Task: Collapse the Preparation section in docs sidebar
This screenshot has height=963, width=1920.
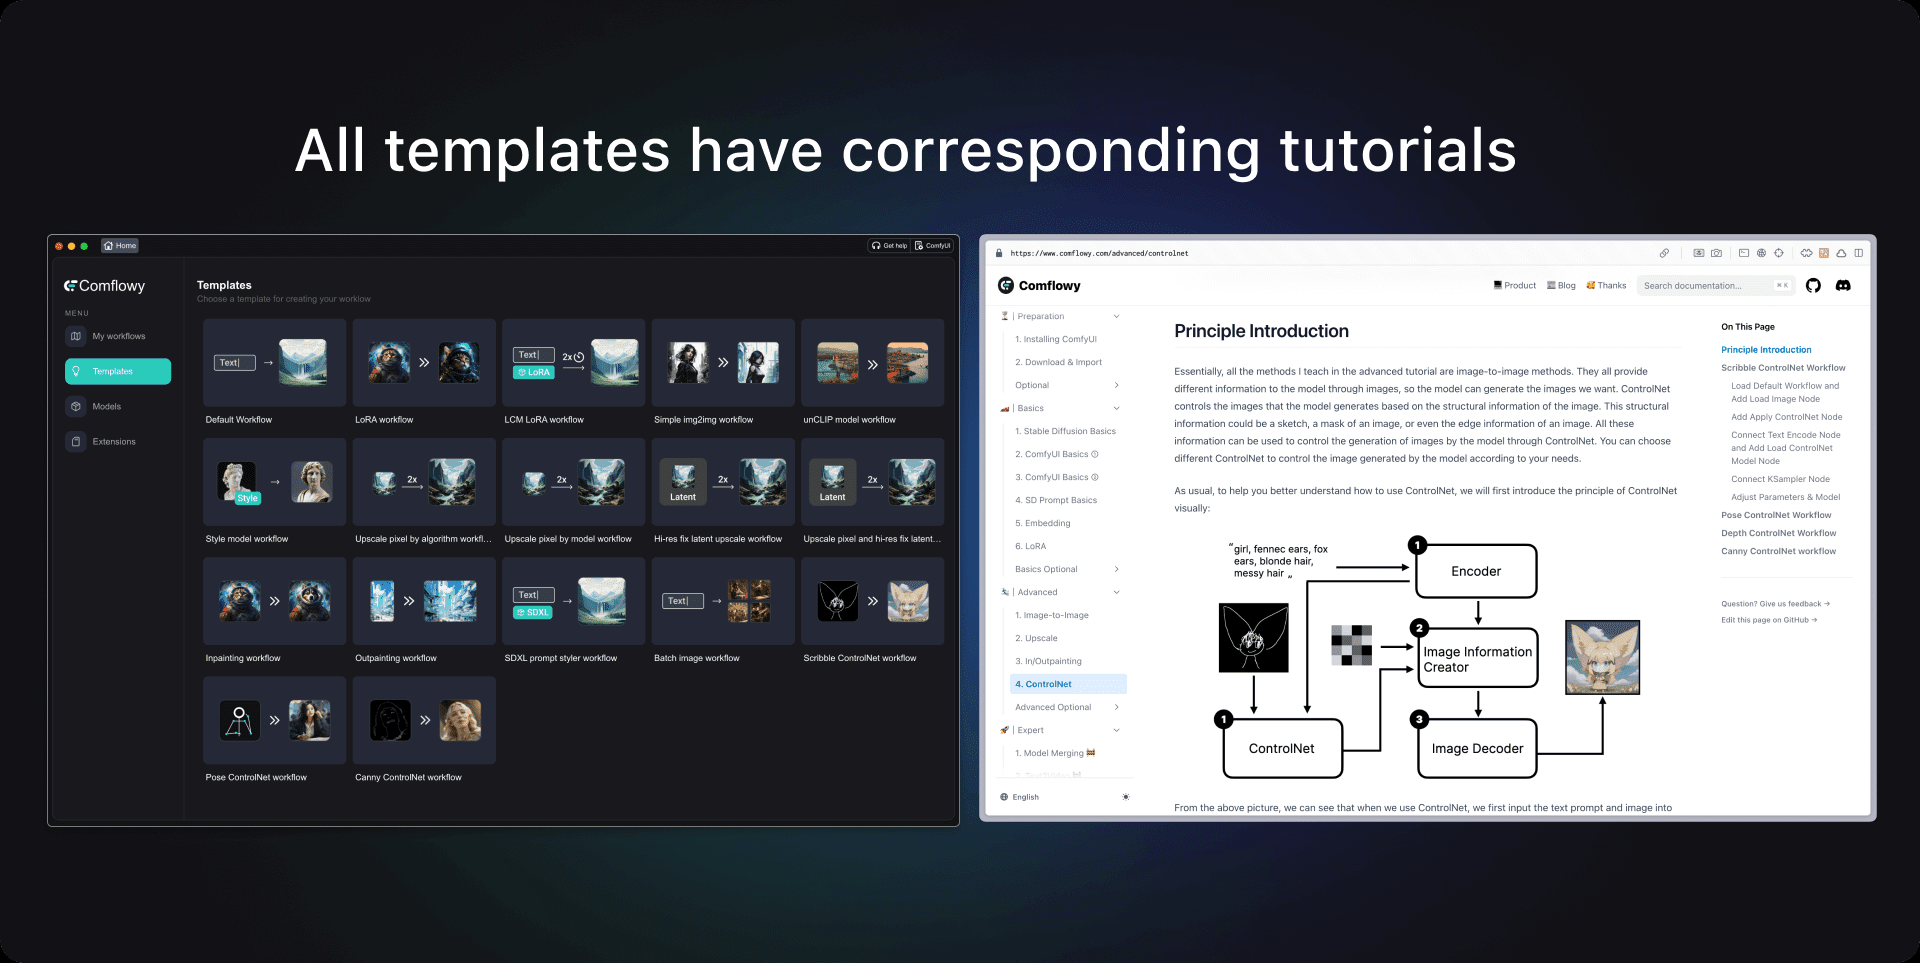Action: click(x=1116, y=316)
